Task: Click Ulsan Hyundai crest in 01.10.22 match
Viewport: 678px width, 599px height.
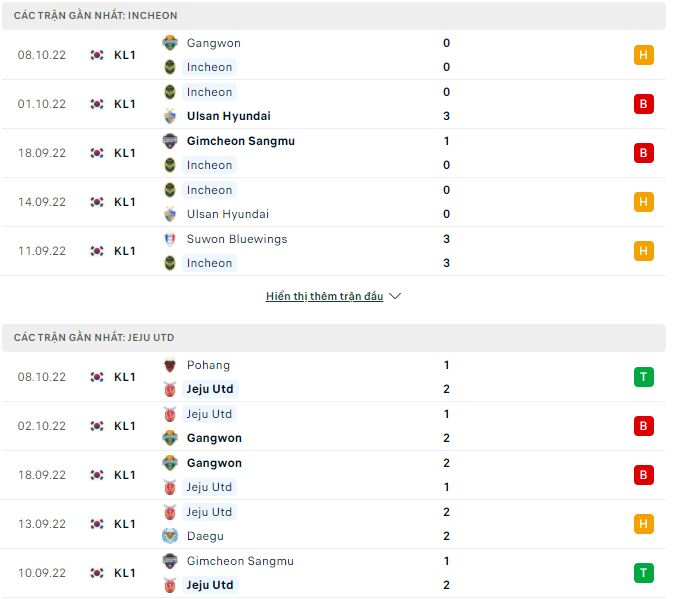Action: pyautogui.click(x=170, y=116)
